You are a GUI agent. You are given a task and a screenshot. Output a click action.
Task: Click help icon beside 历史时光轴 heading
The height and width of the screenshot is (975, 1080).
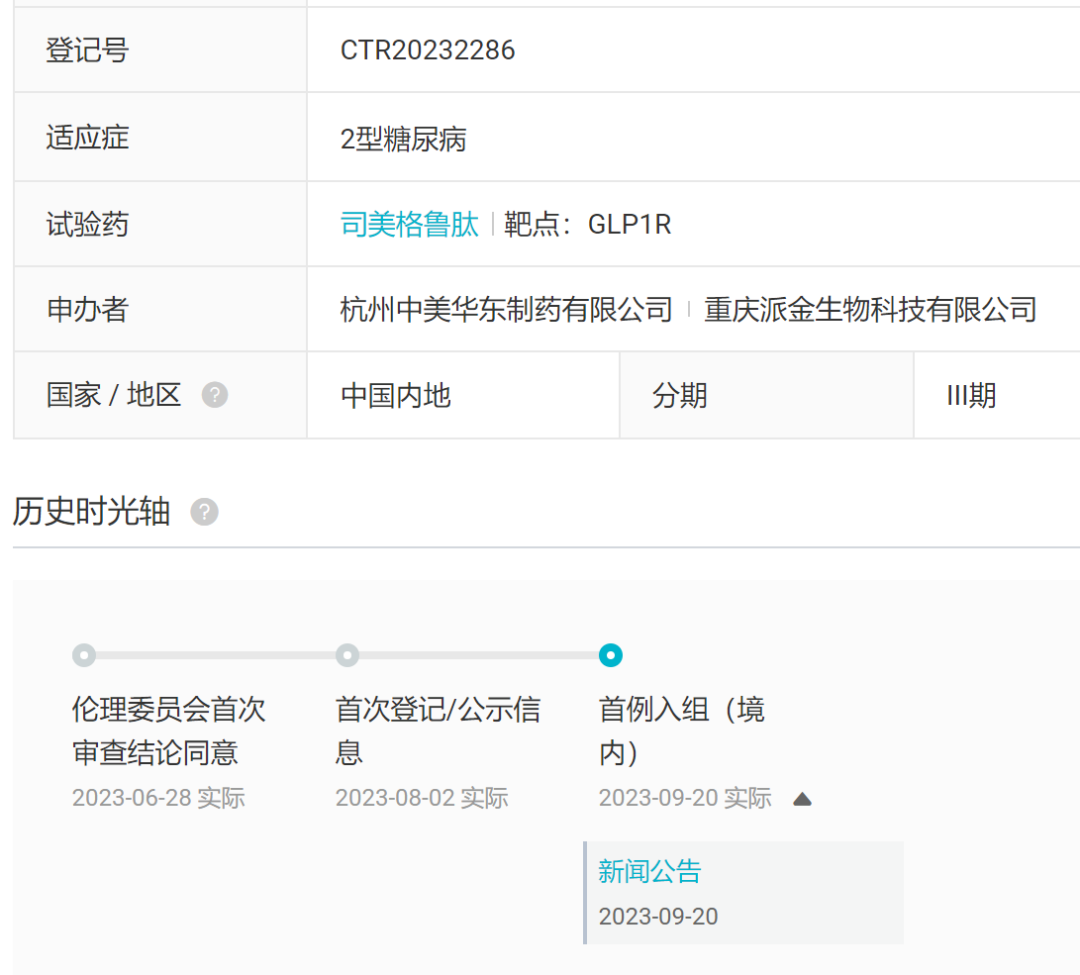point(205,512)
